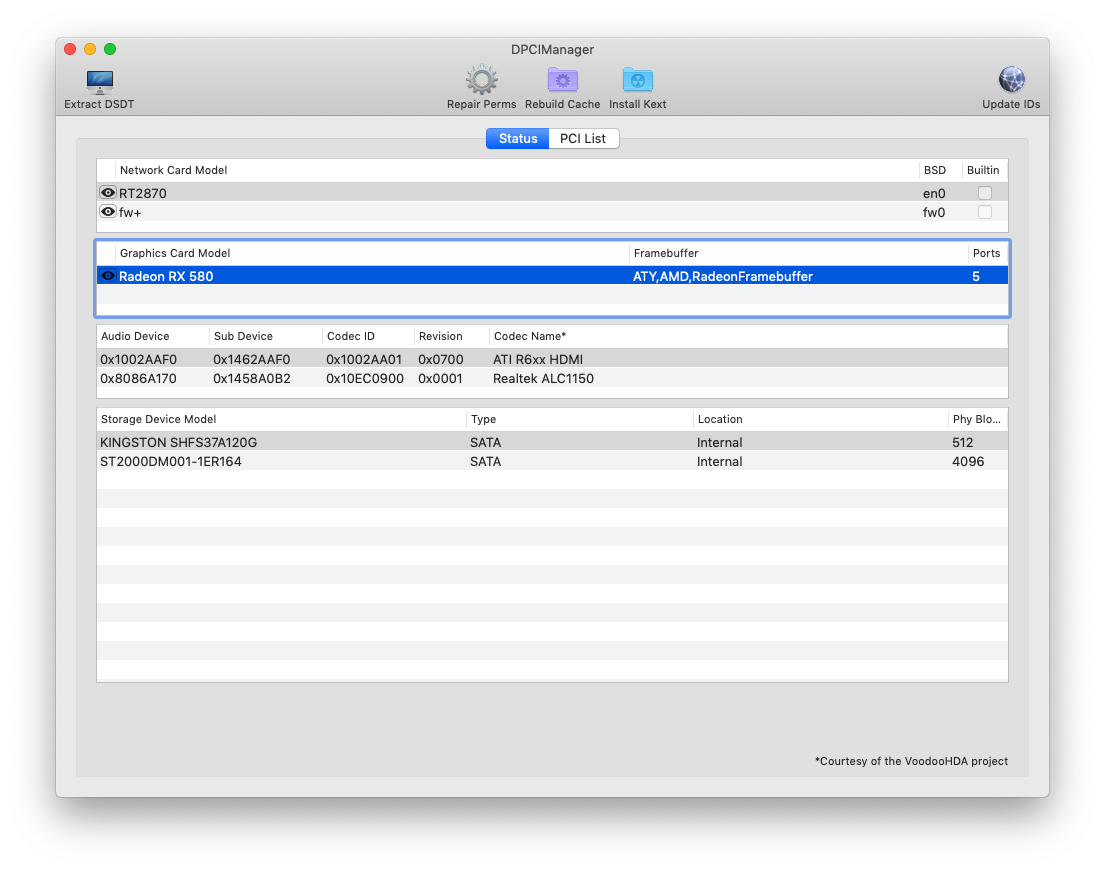Viewport: 1105px width, 871px height.
Task: Click the physical block size 4096
Action: 968,462
